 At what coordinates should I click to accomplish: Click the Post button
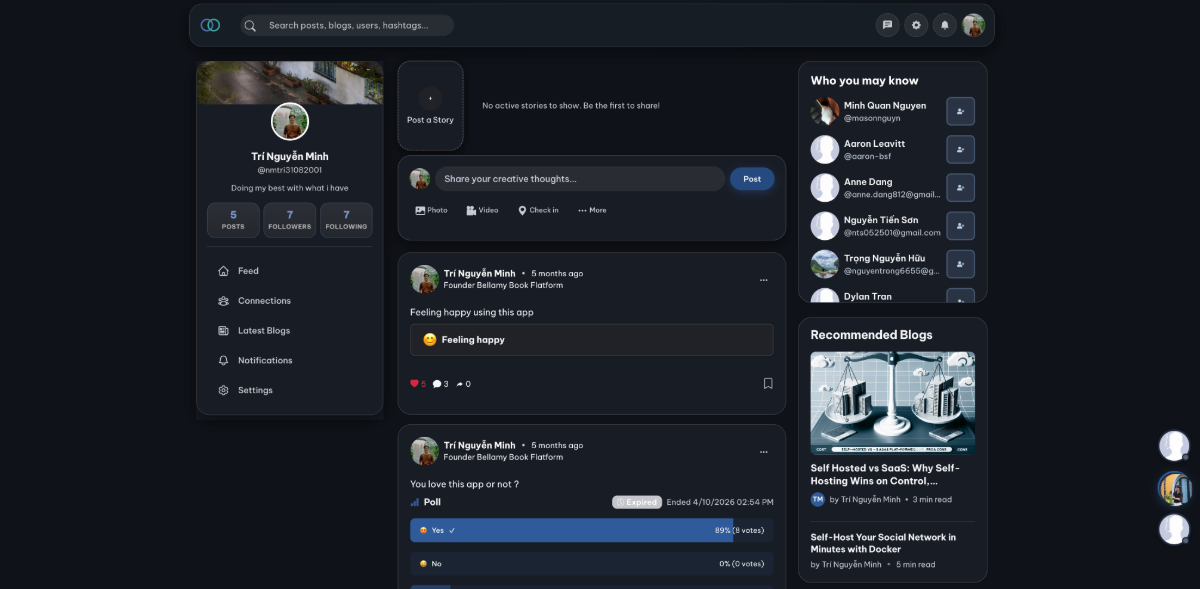tap(752, 179)
